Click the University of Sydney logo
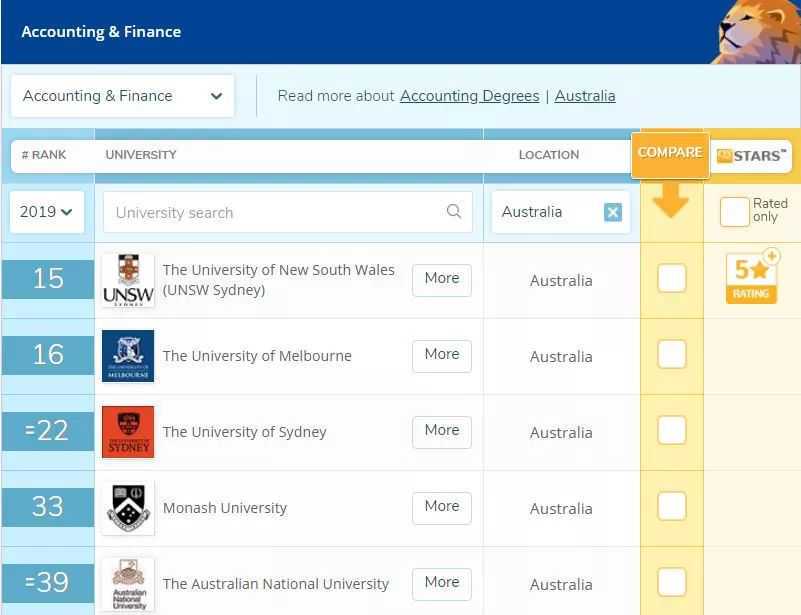 click(x=128, y=432)
